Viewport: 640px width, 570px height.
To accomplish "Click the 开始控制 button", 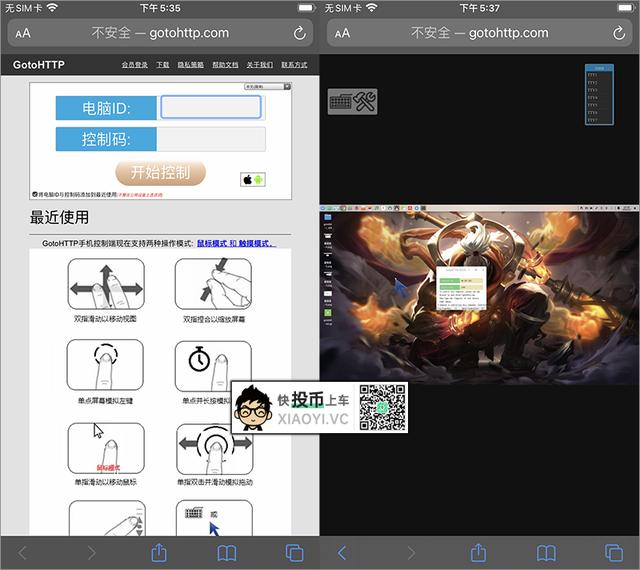I will pos(160,173).
